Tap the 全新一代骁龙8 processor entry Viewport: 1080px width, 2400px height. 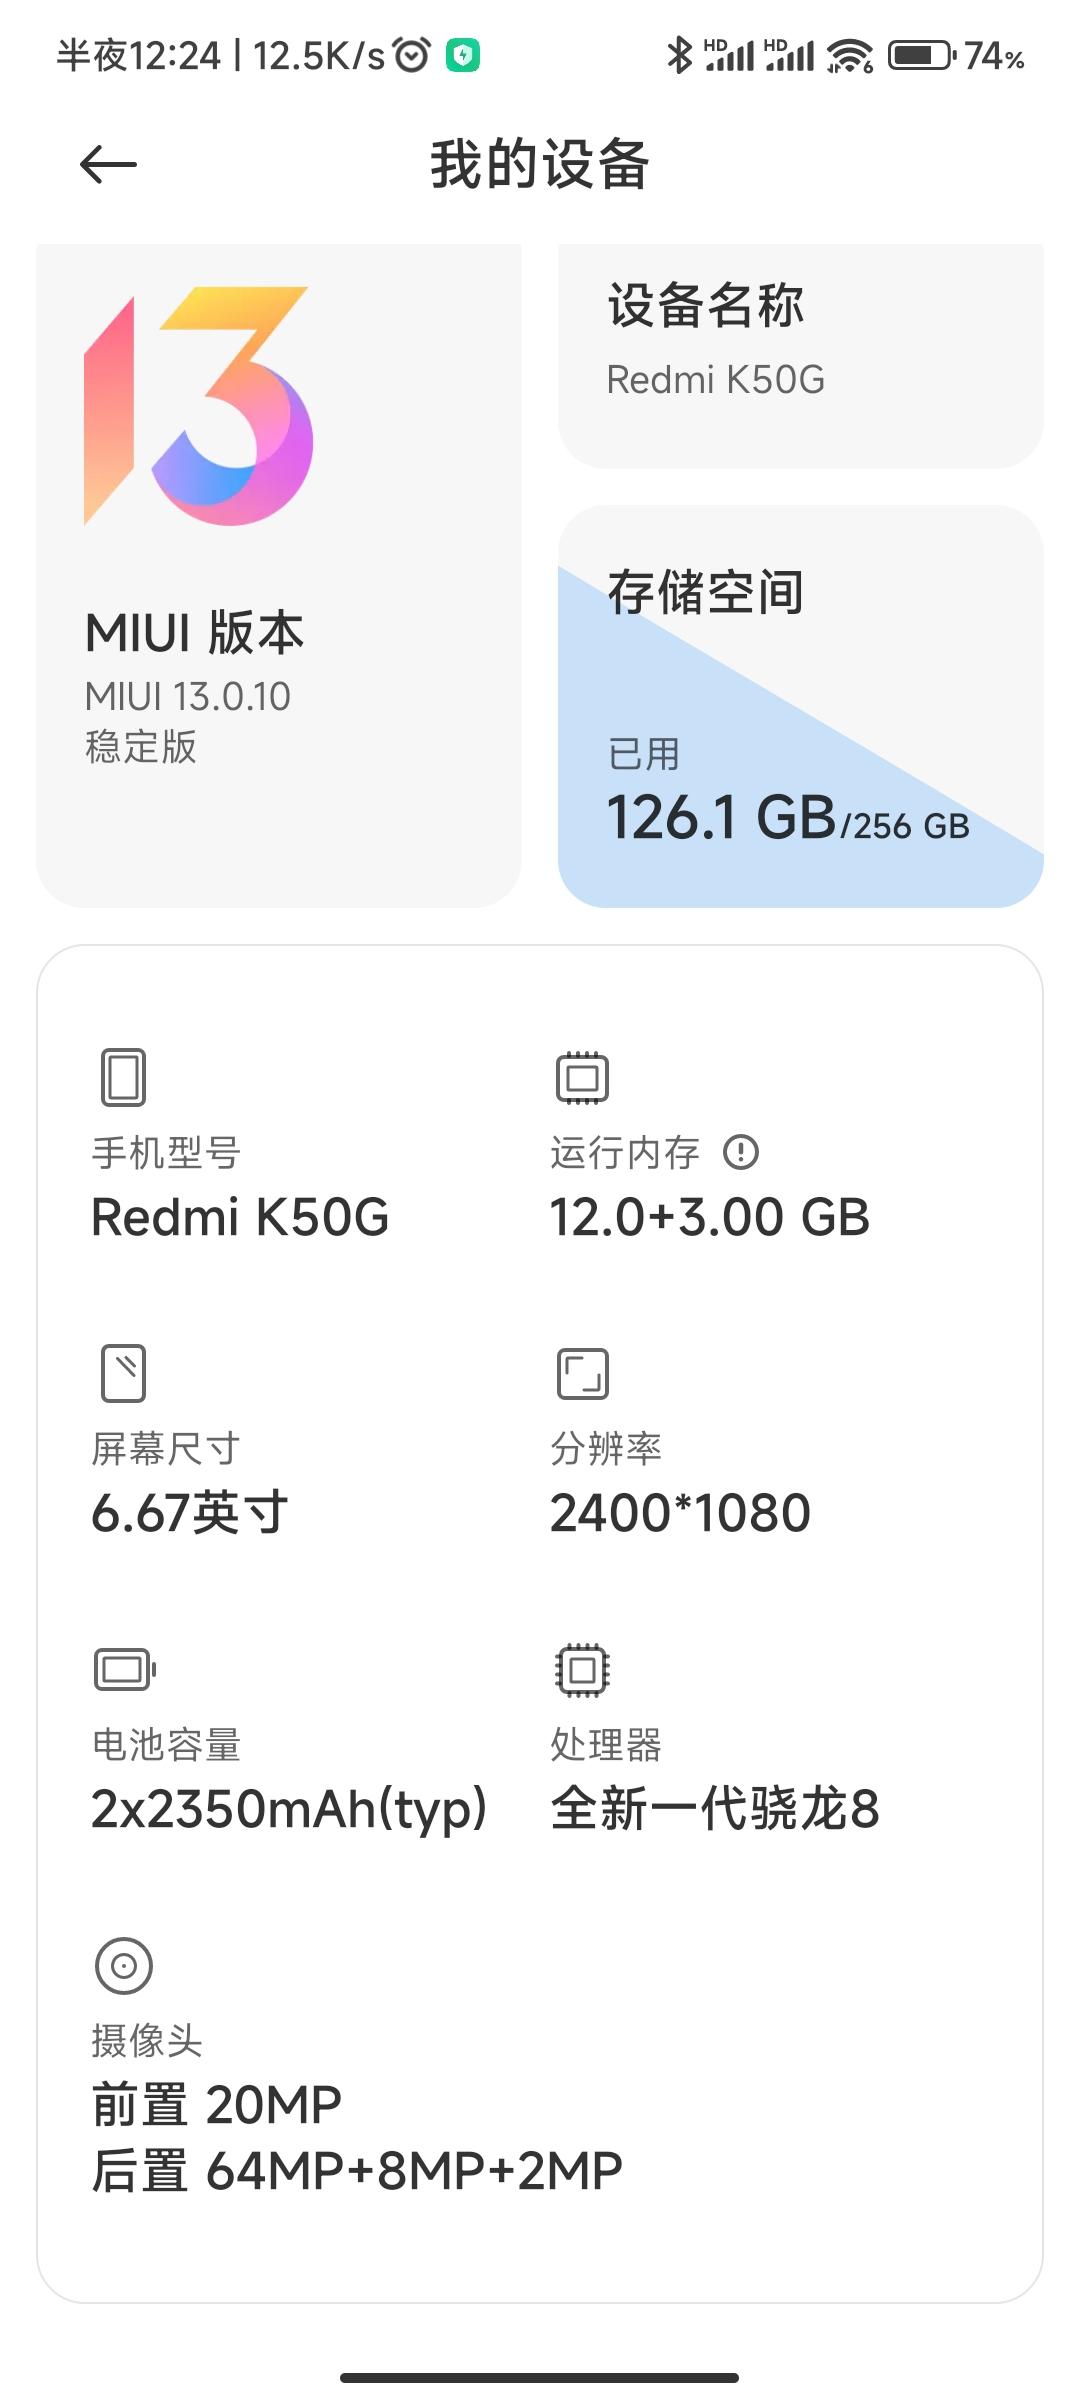point(715,1808)
